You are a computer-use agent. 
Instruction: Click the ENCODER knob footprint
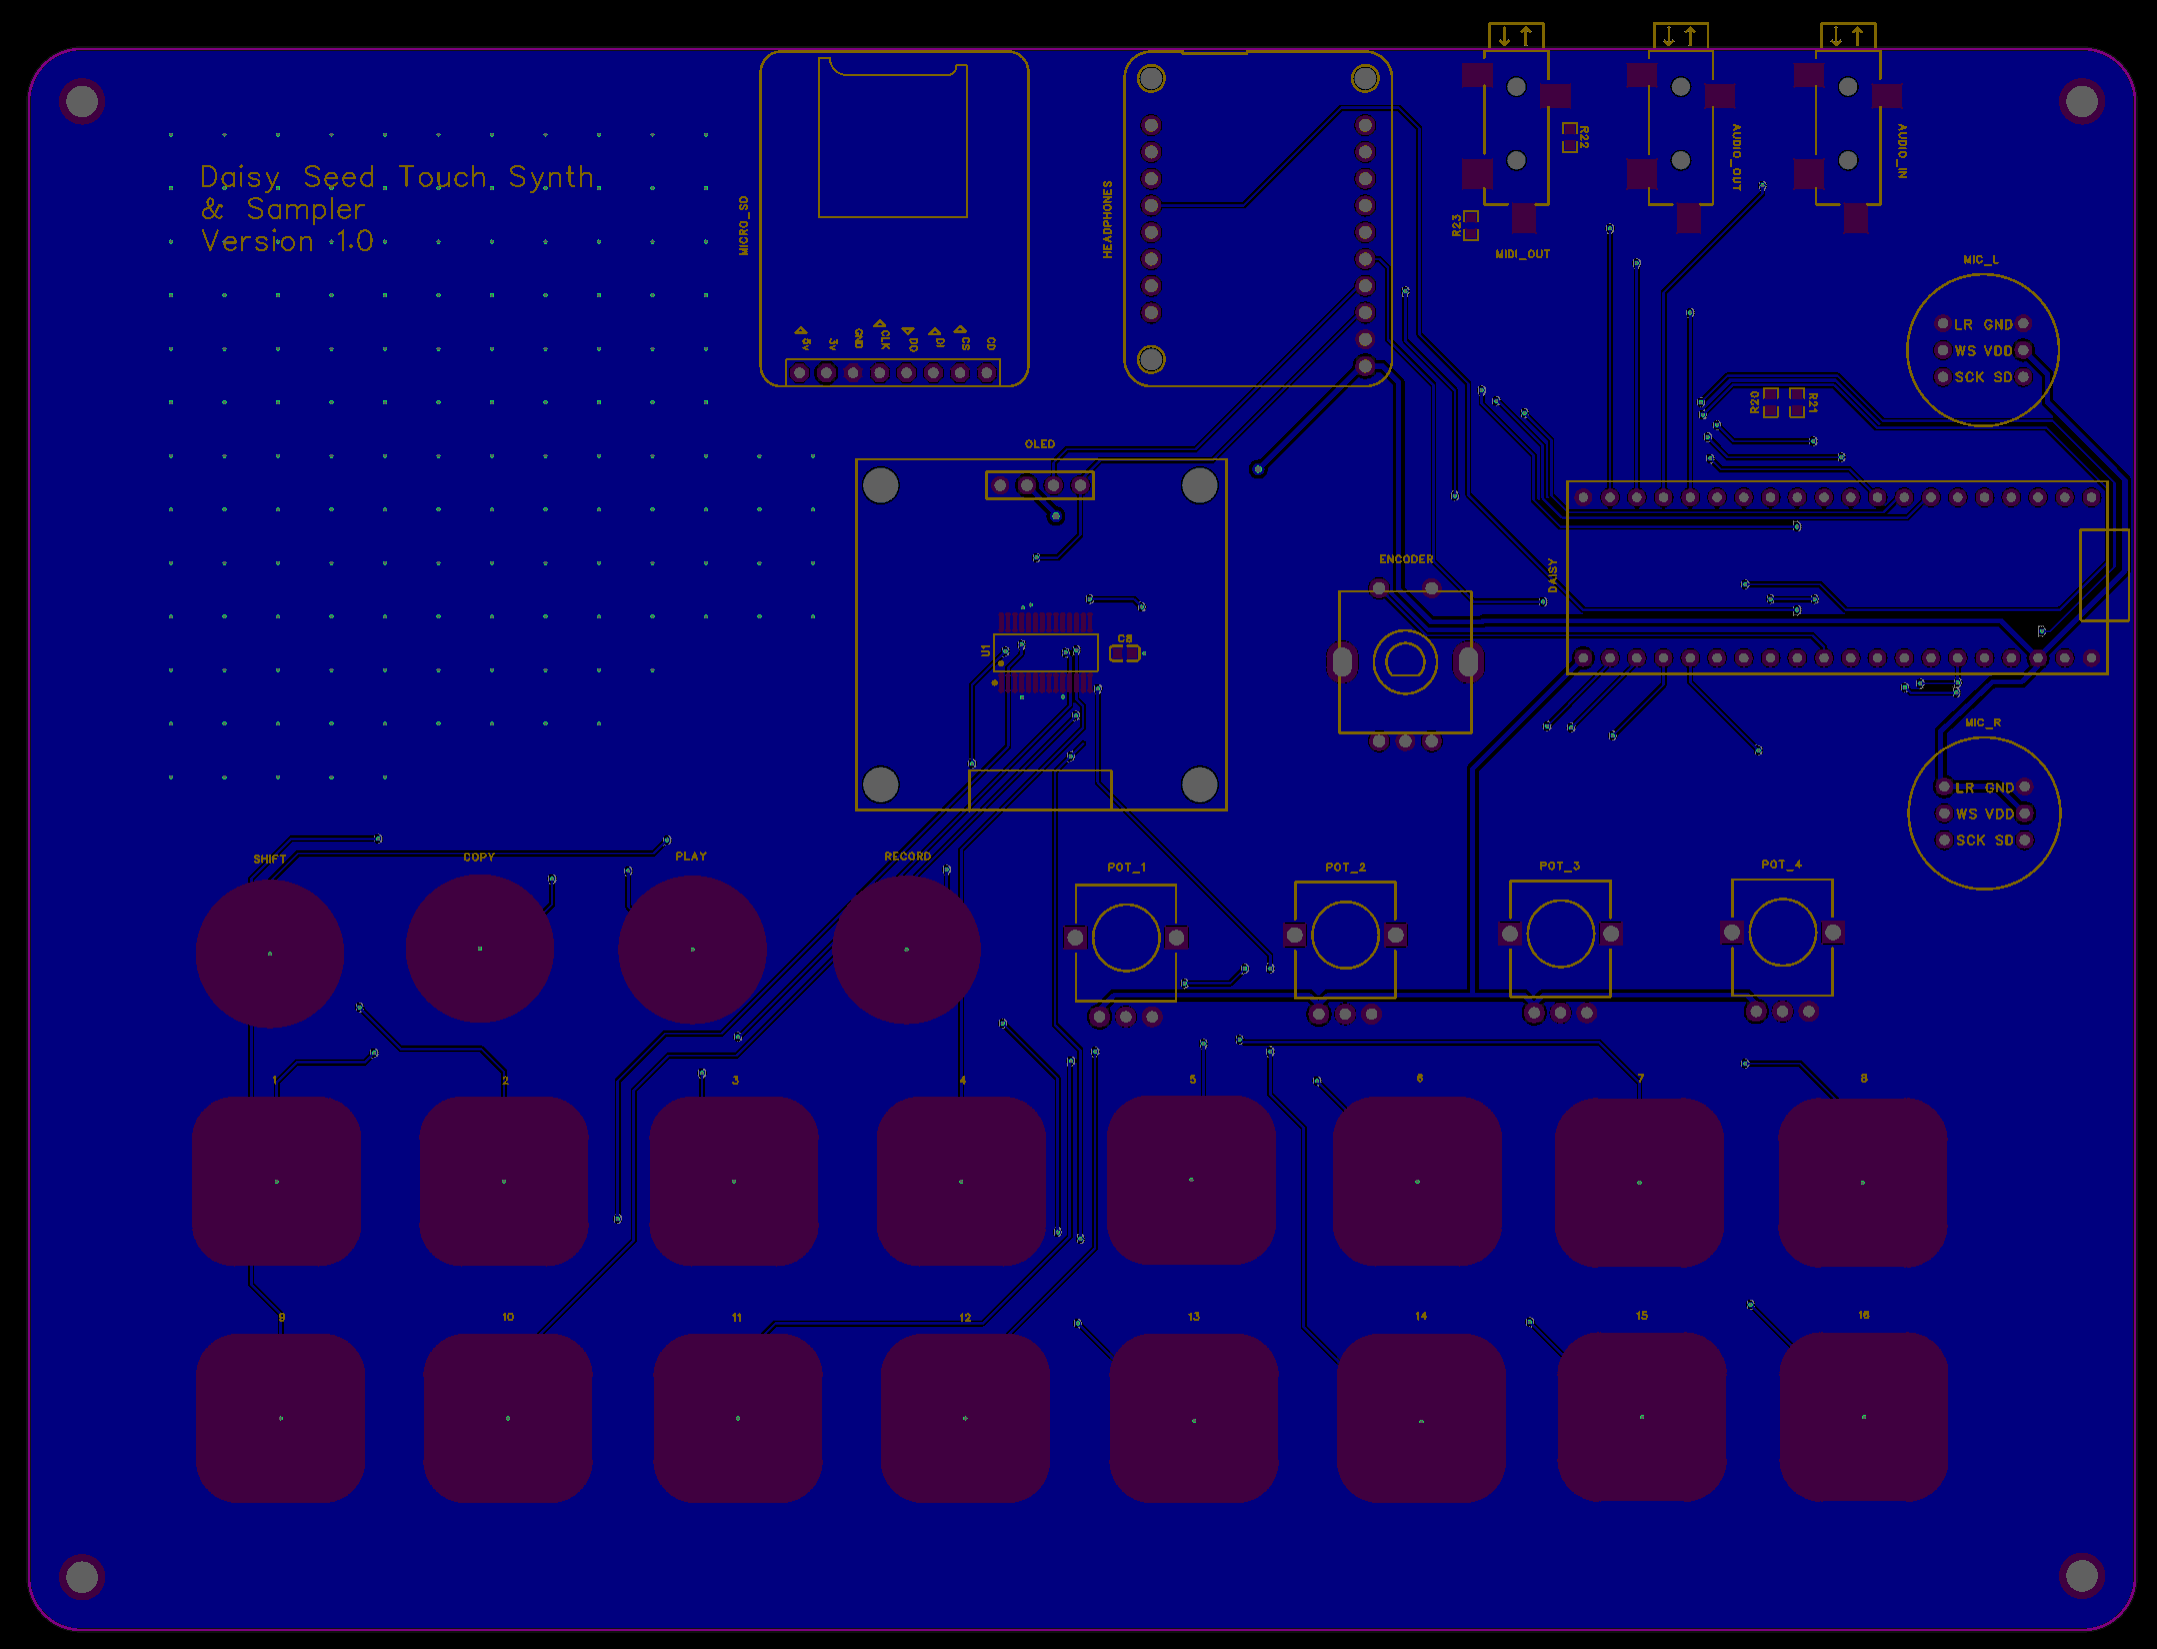[x=1405, y=661]
